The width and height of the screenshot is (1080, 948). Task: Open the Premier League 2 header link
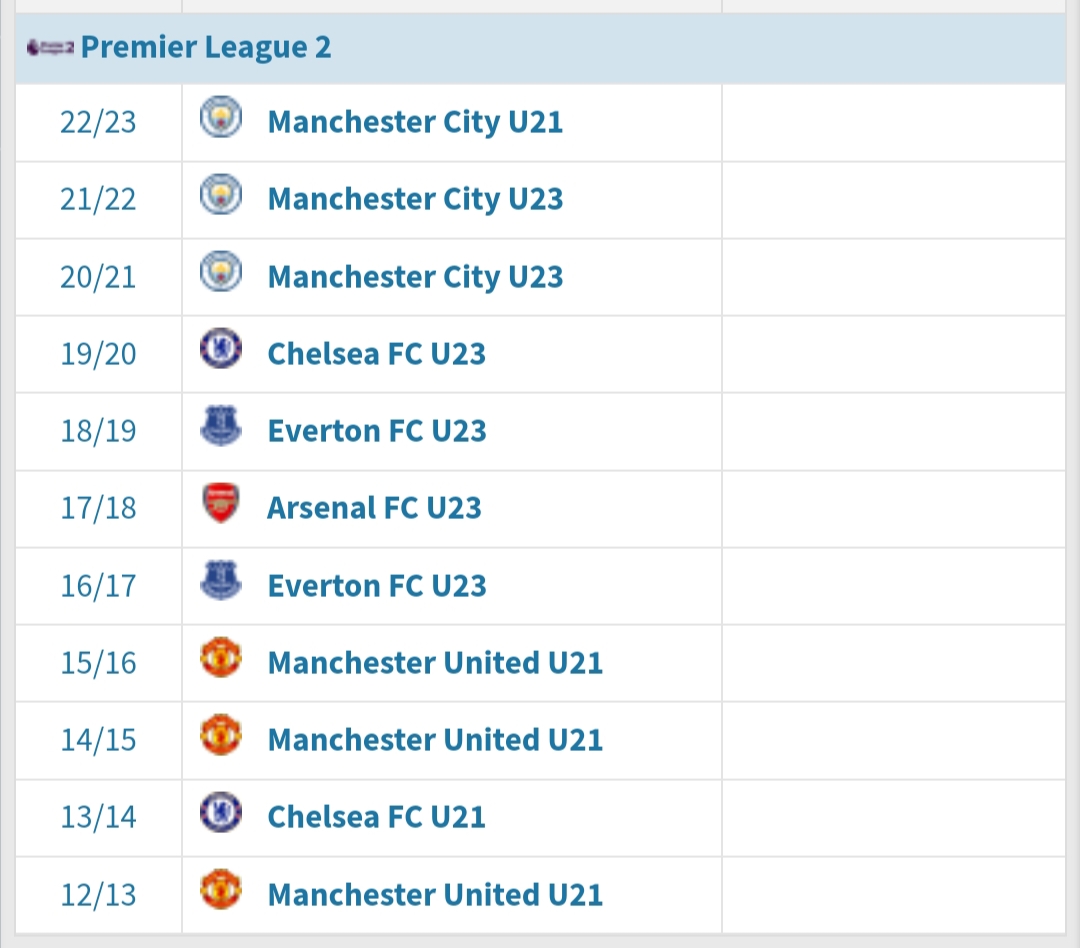tap(206, 48)
